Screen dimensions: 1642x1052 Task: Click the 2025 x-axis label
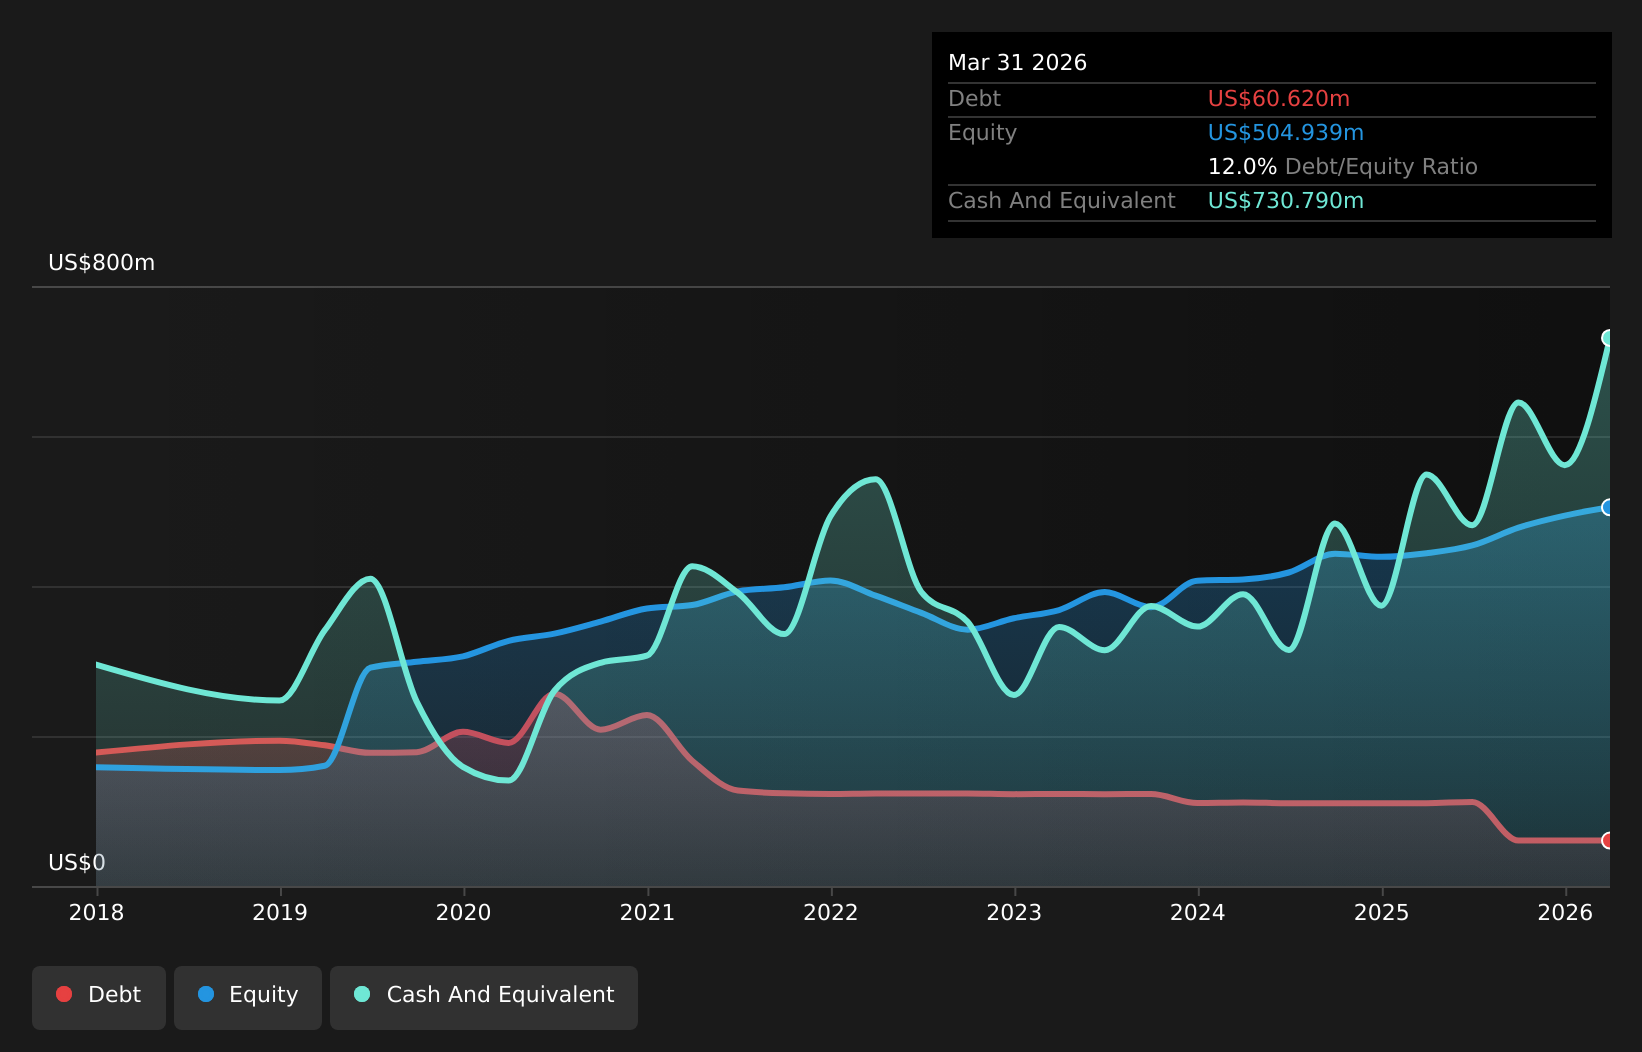[1382, 912]
